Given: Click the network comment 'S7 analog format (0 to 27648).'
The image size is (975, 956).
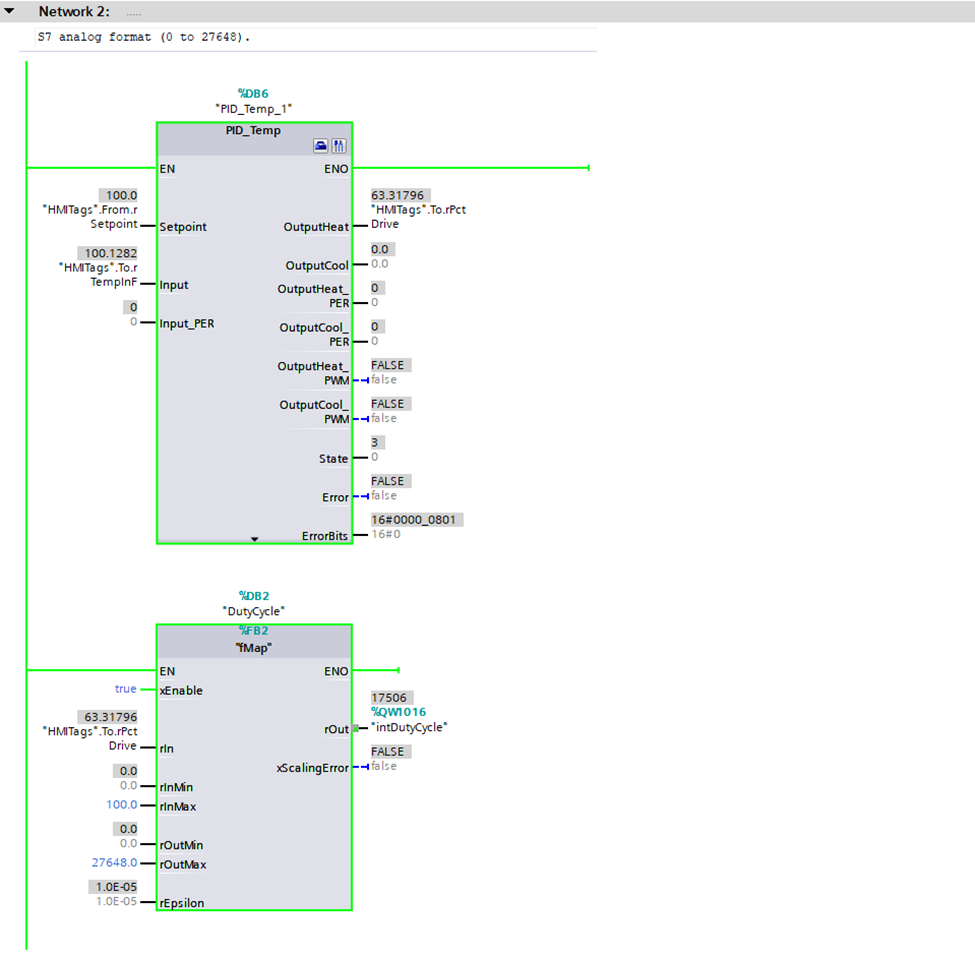Looking at the screenshot, I should point(144,37).
